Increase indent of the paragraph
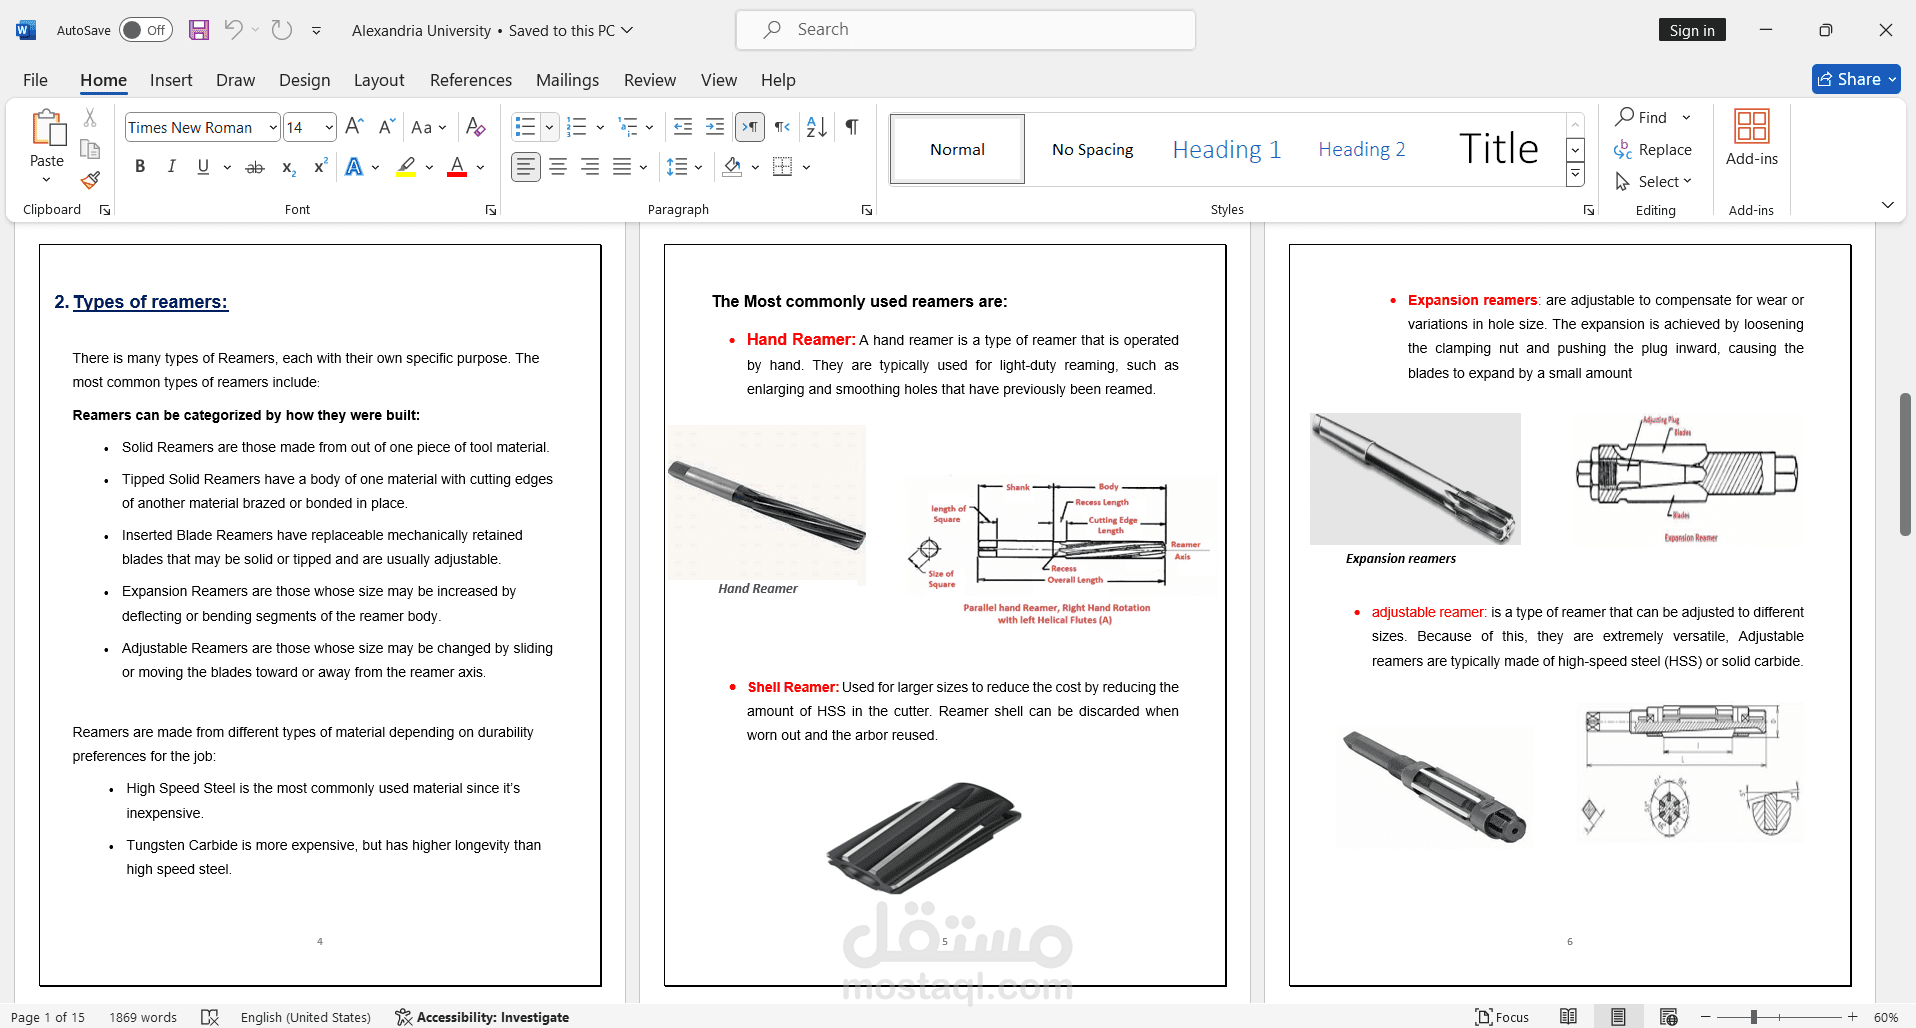This screenshot has width=1916, height=1028. [x=715, y=127]
